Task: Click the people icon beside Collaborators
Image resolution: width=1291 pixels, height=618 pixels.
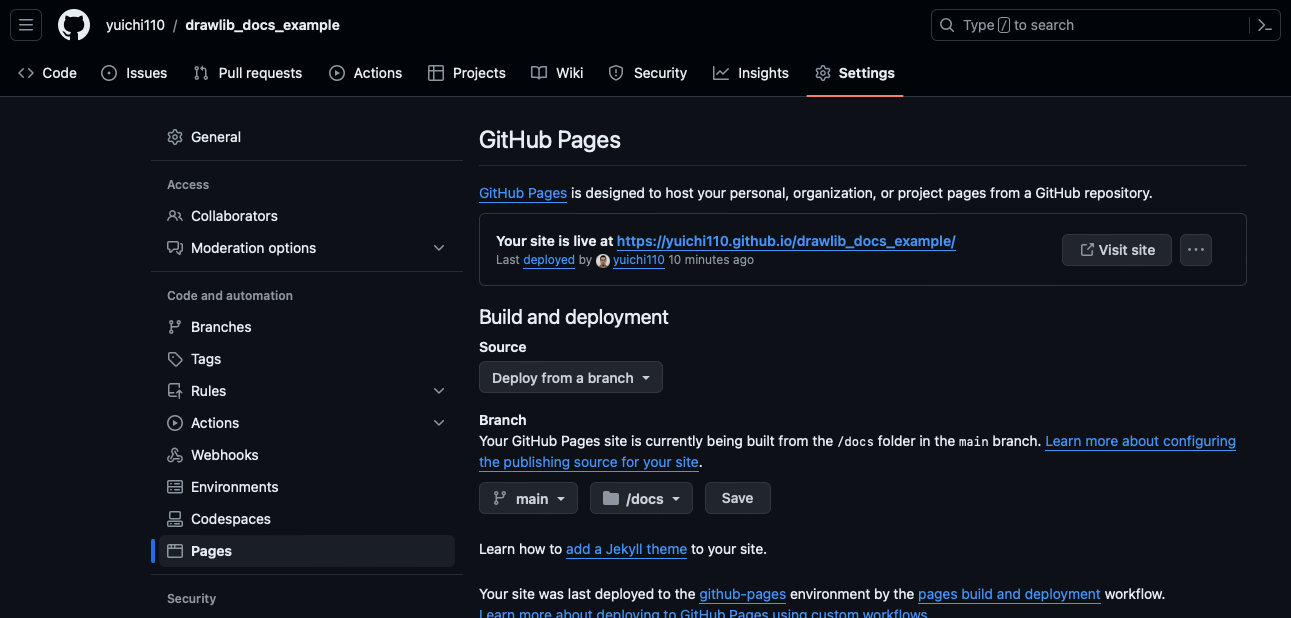Action: 175,216
